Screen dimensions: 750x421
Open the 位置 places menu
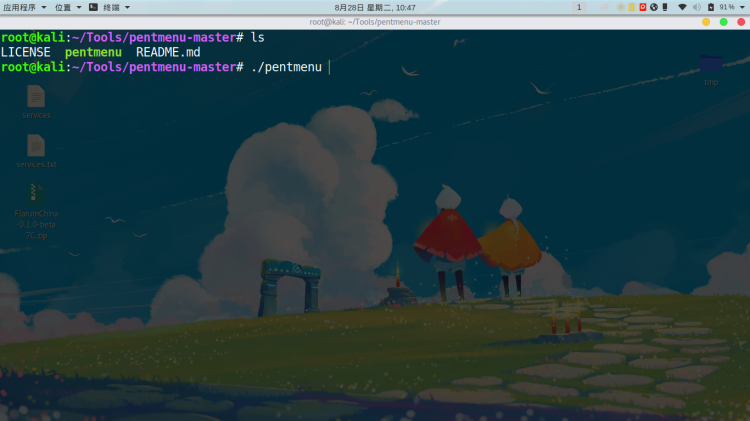coord(63,7)
